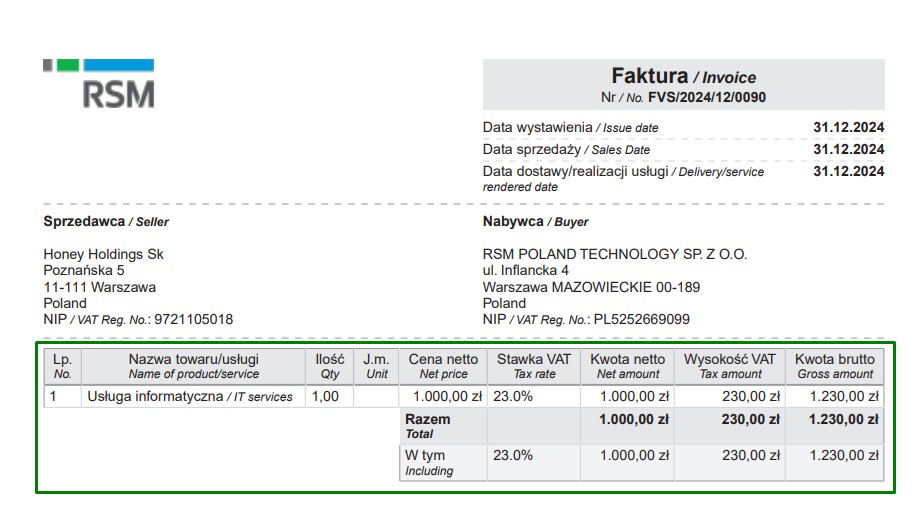Select the Ilość quantity column header

329,366
